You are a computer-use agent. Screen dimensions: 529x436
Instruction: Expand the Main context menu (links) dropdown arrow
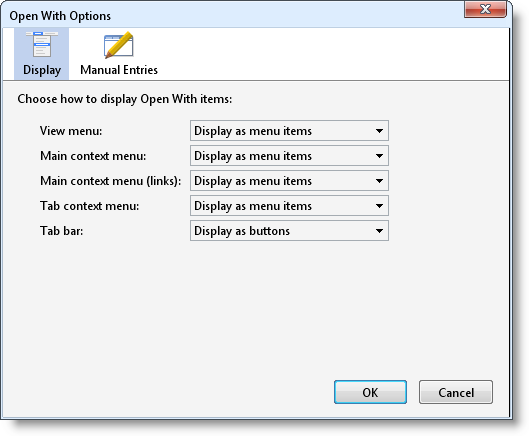[379, 181]
